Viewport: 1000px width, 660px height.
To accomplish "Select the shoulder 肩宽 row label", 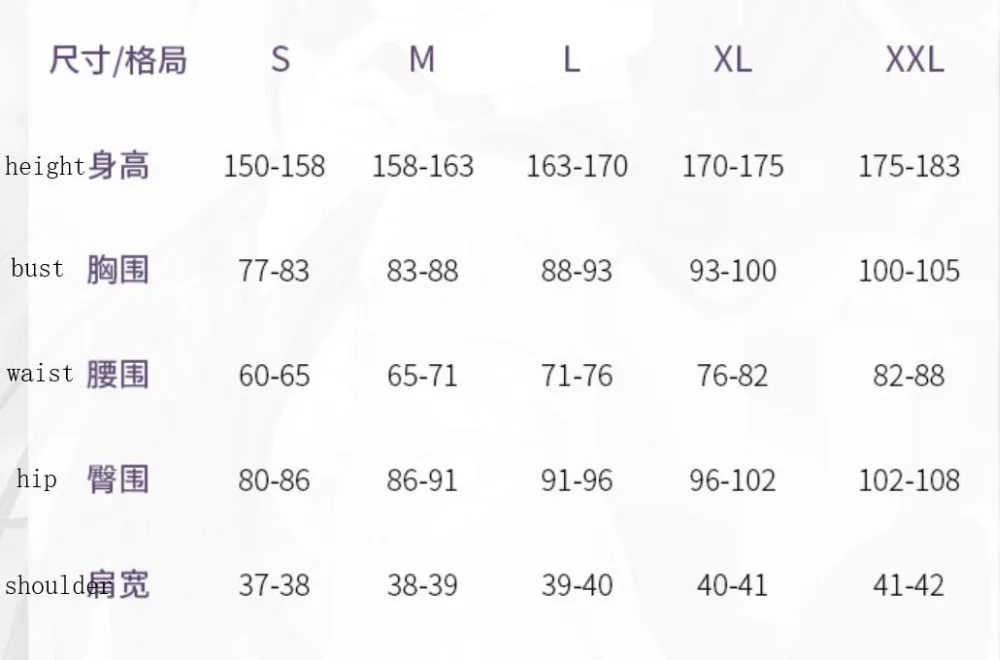I will pos(78,584).
